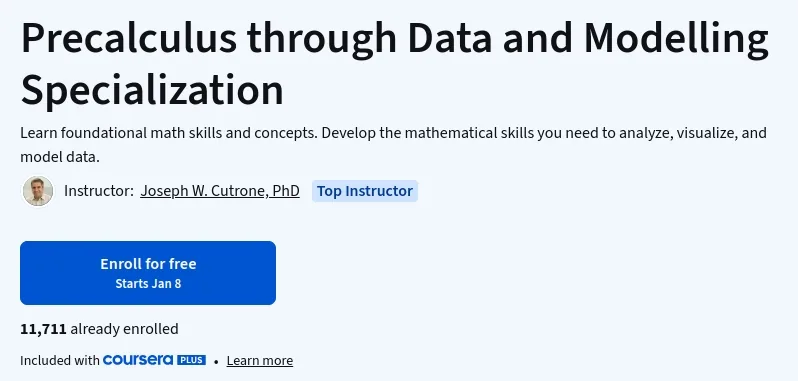Click the 'Instructor:' label
The image size is (798, 381).
pyautogui.click(x=99, y=191)
